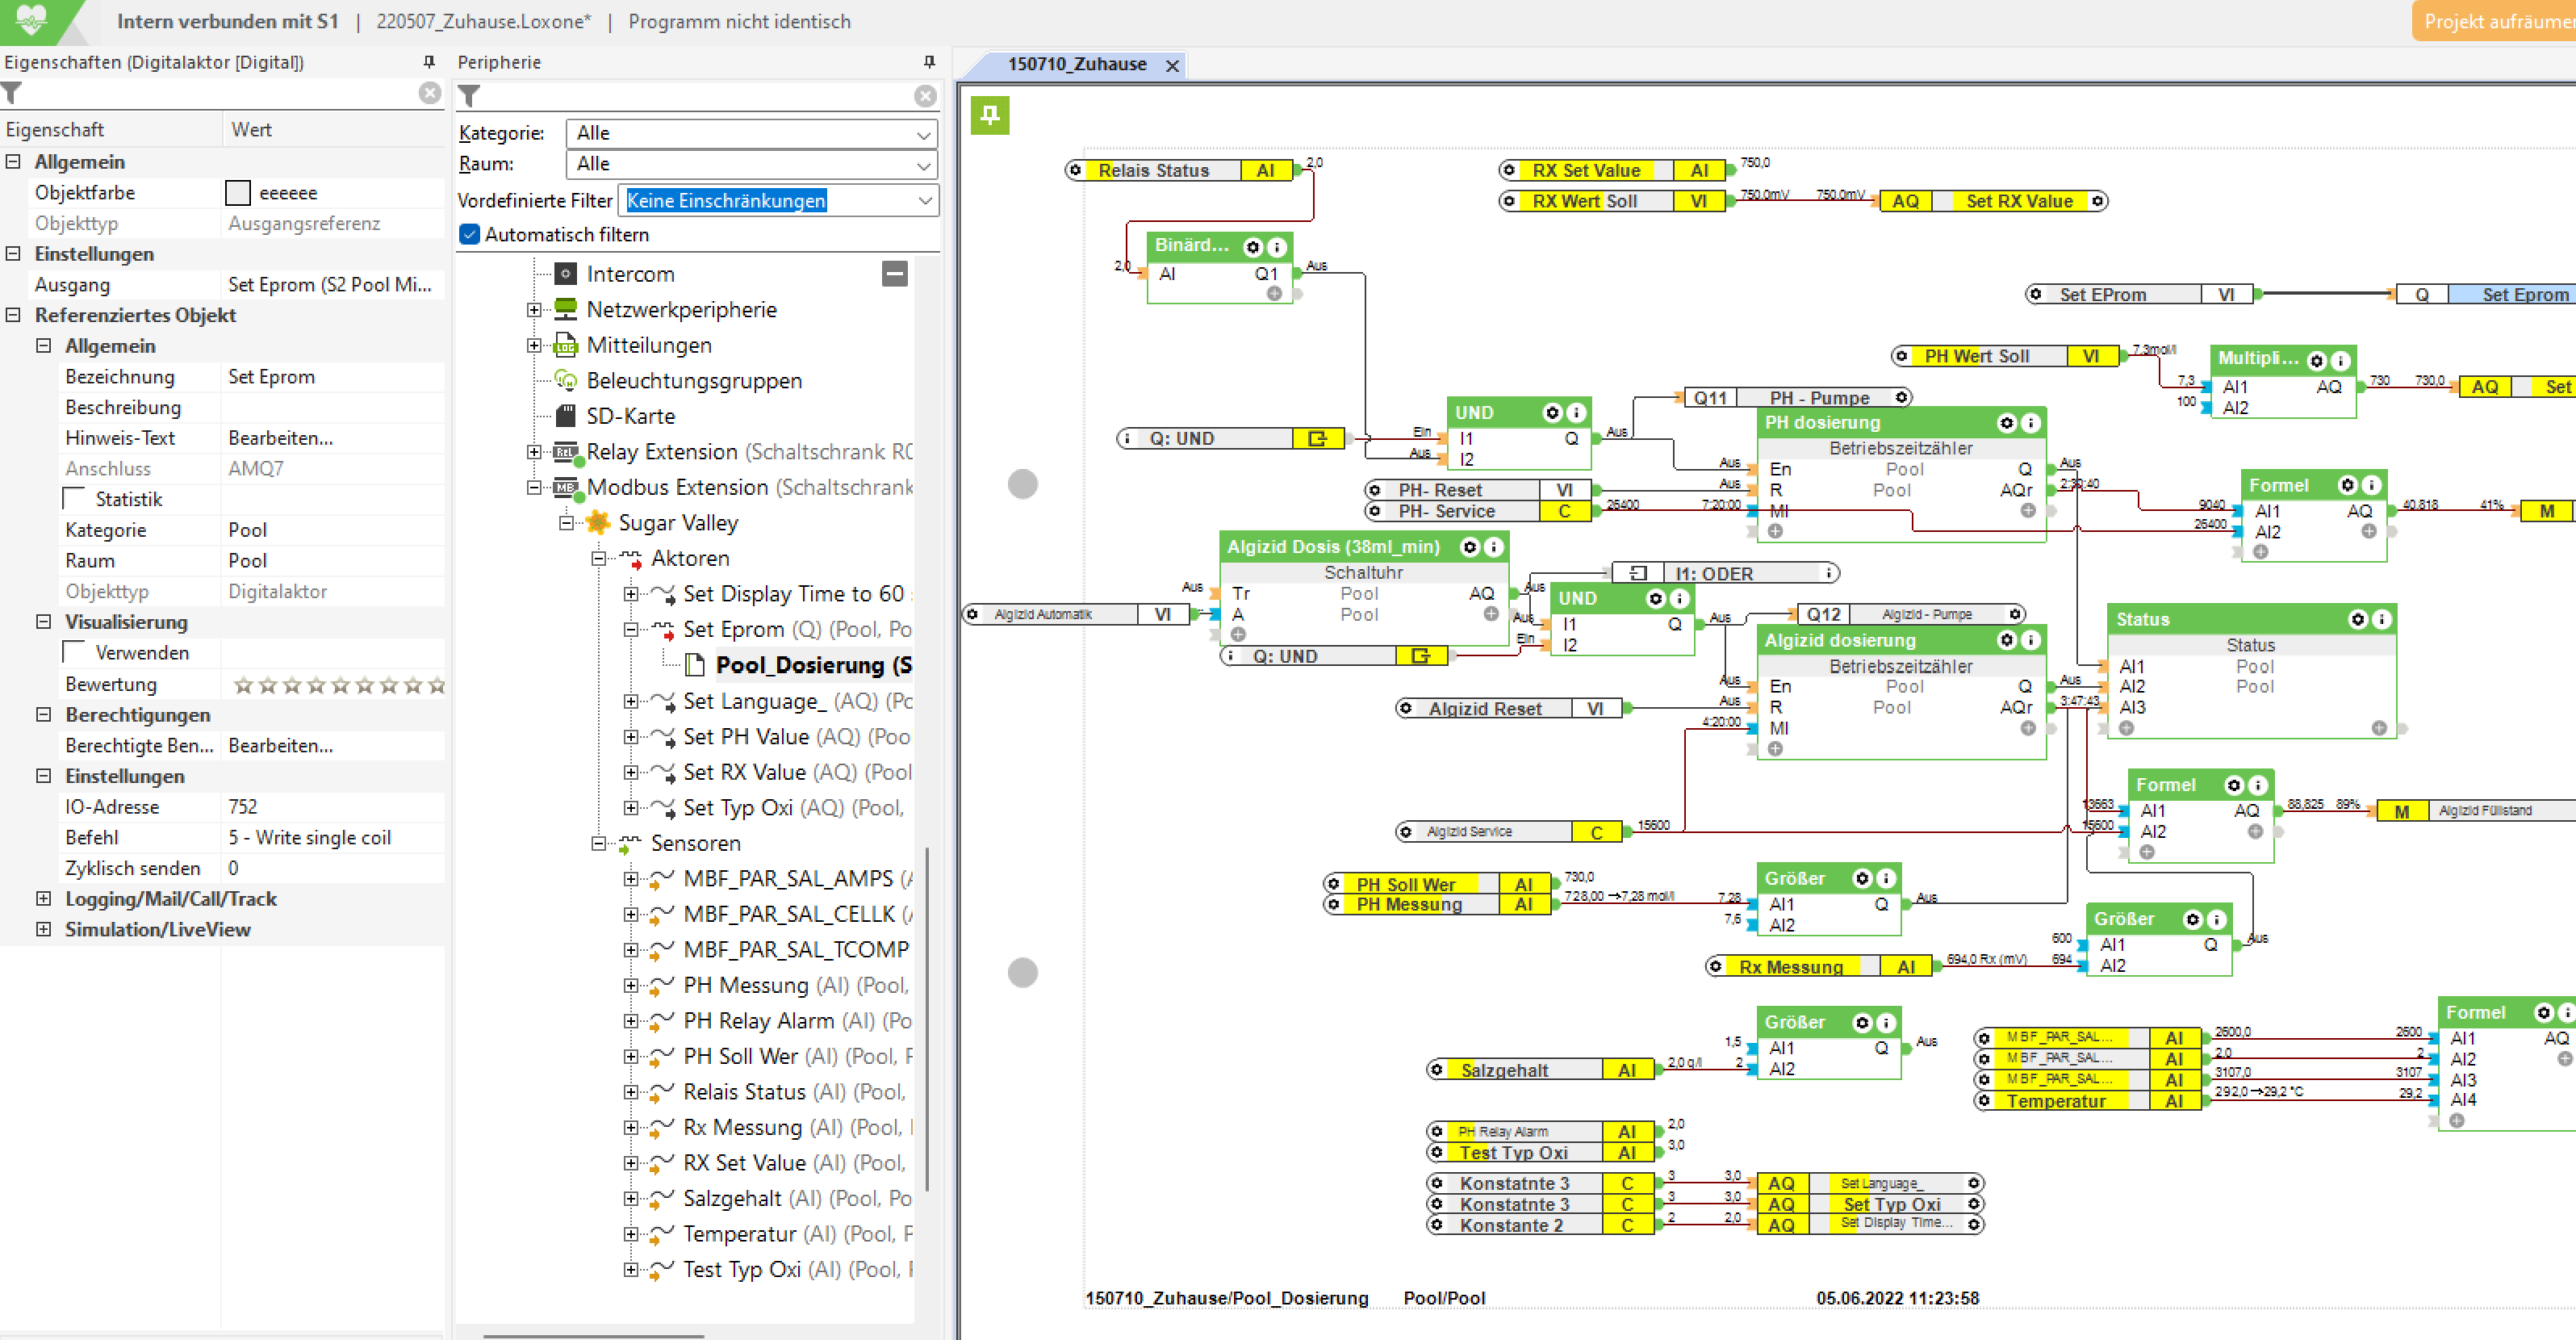
Task: Uncheck Automatisch filtern checkbox
Action: 470,234
